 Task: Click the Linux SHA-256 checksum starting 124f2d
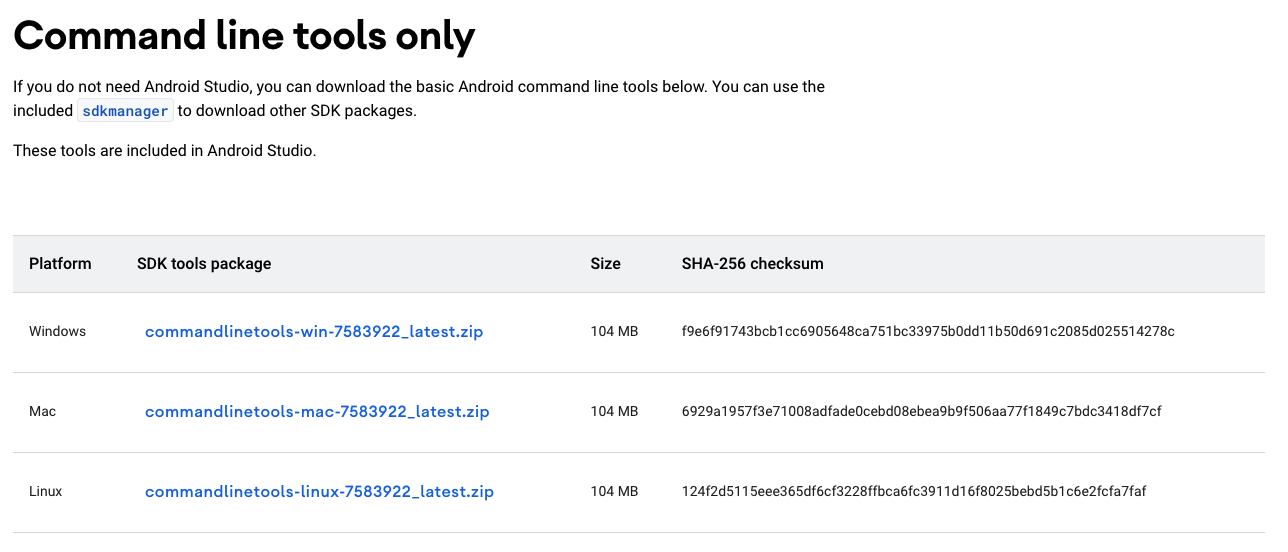point(914,492)
